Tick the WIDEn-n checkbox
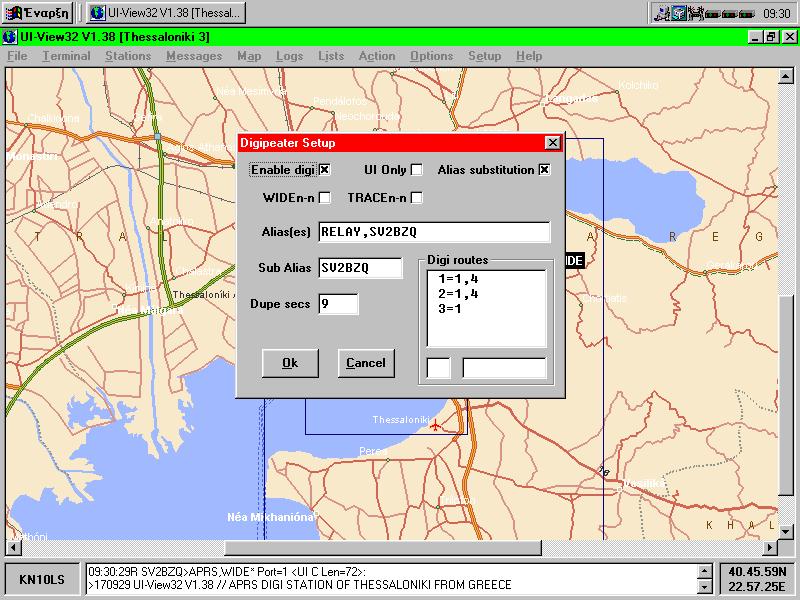Viewport: 800px width, 600px height. pyautogui.click(x=324, y=197)
